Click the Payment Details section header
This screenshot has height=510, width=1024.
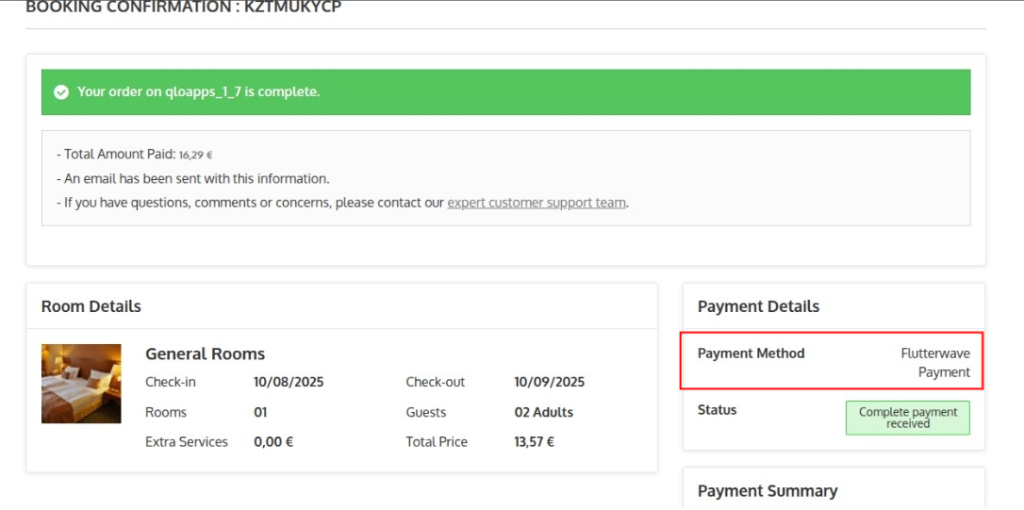click(x=758, y=306)
